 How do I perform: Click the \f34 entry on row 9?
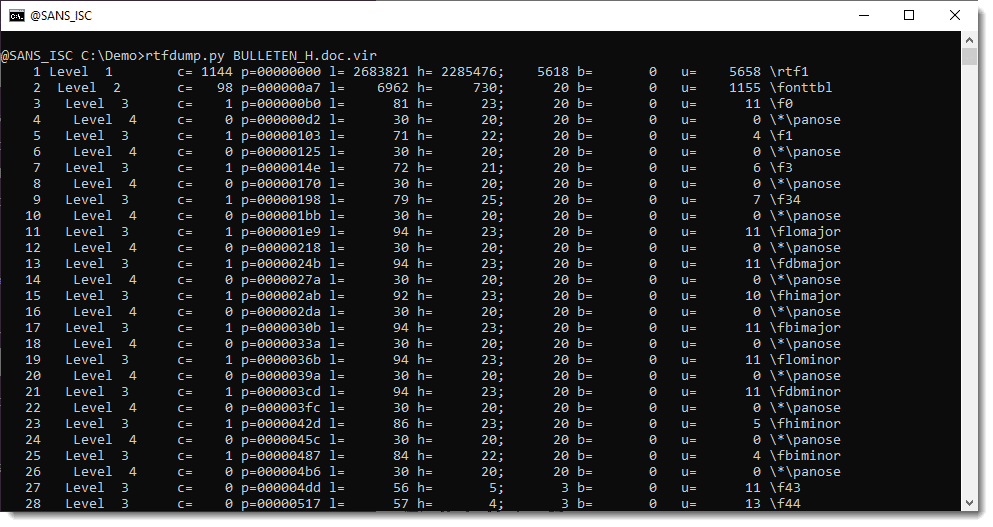[785, 200]
